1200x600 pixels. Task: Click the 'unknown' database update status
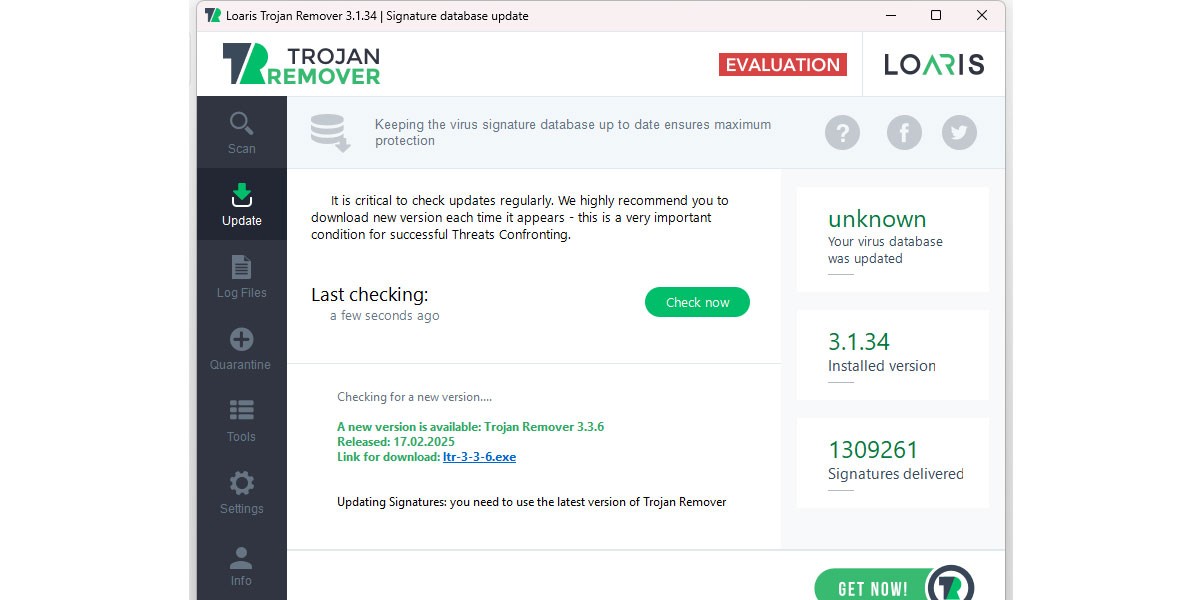877,219
